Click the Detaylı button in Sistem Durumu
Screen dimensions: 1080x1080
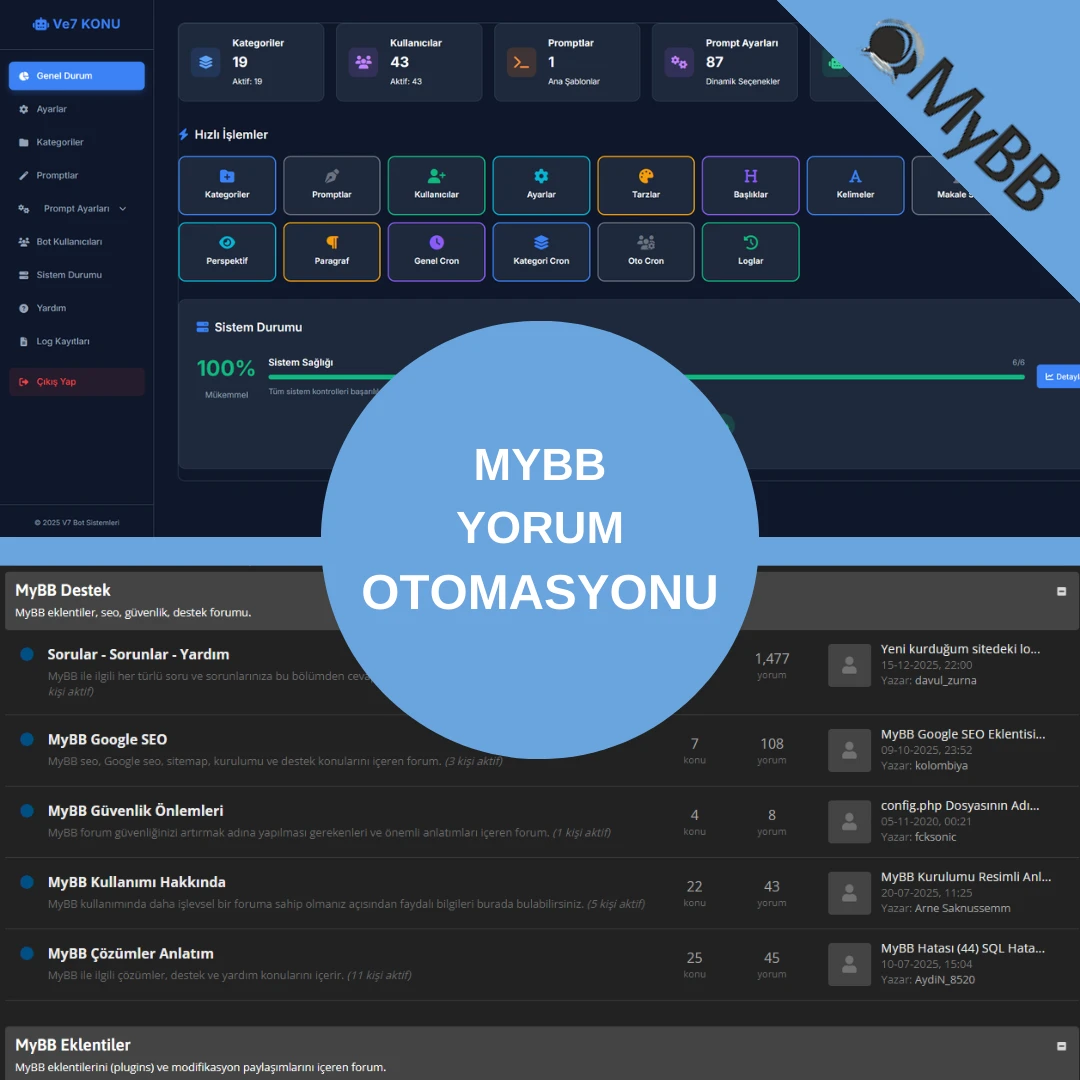pos(1059,377)
